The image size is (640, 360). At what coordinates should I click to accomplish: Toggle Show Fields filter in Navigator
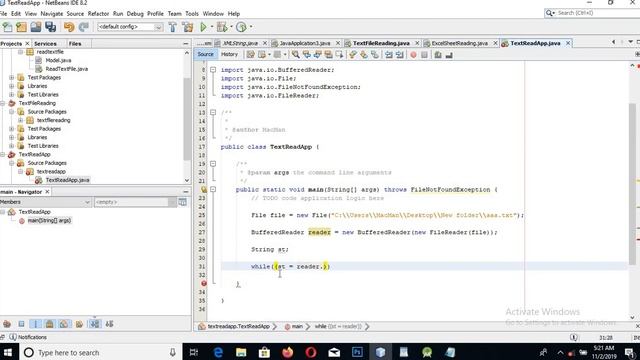tap(21, 324)
